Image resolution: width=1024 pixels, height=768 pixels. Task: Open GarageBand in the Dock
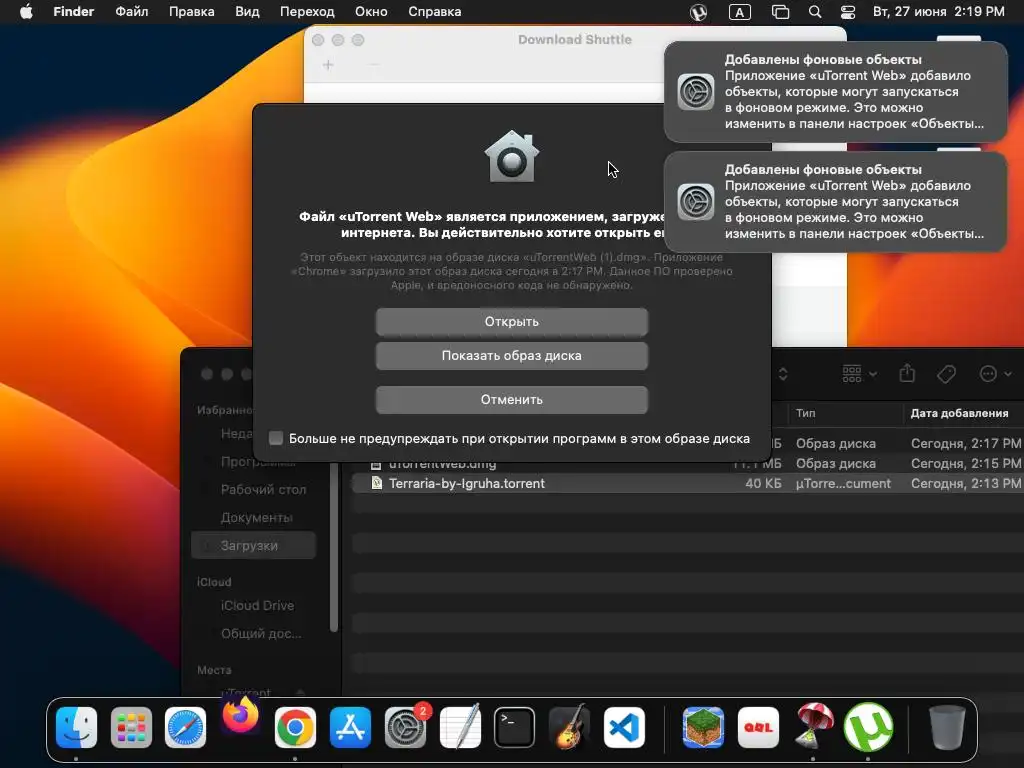point(569,727)
